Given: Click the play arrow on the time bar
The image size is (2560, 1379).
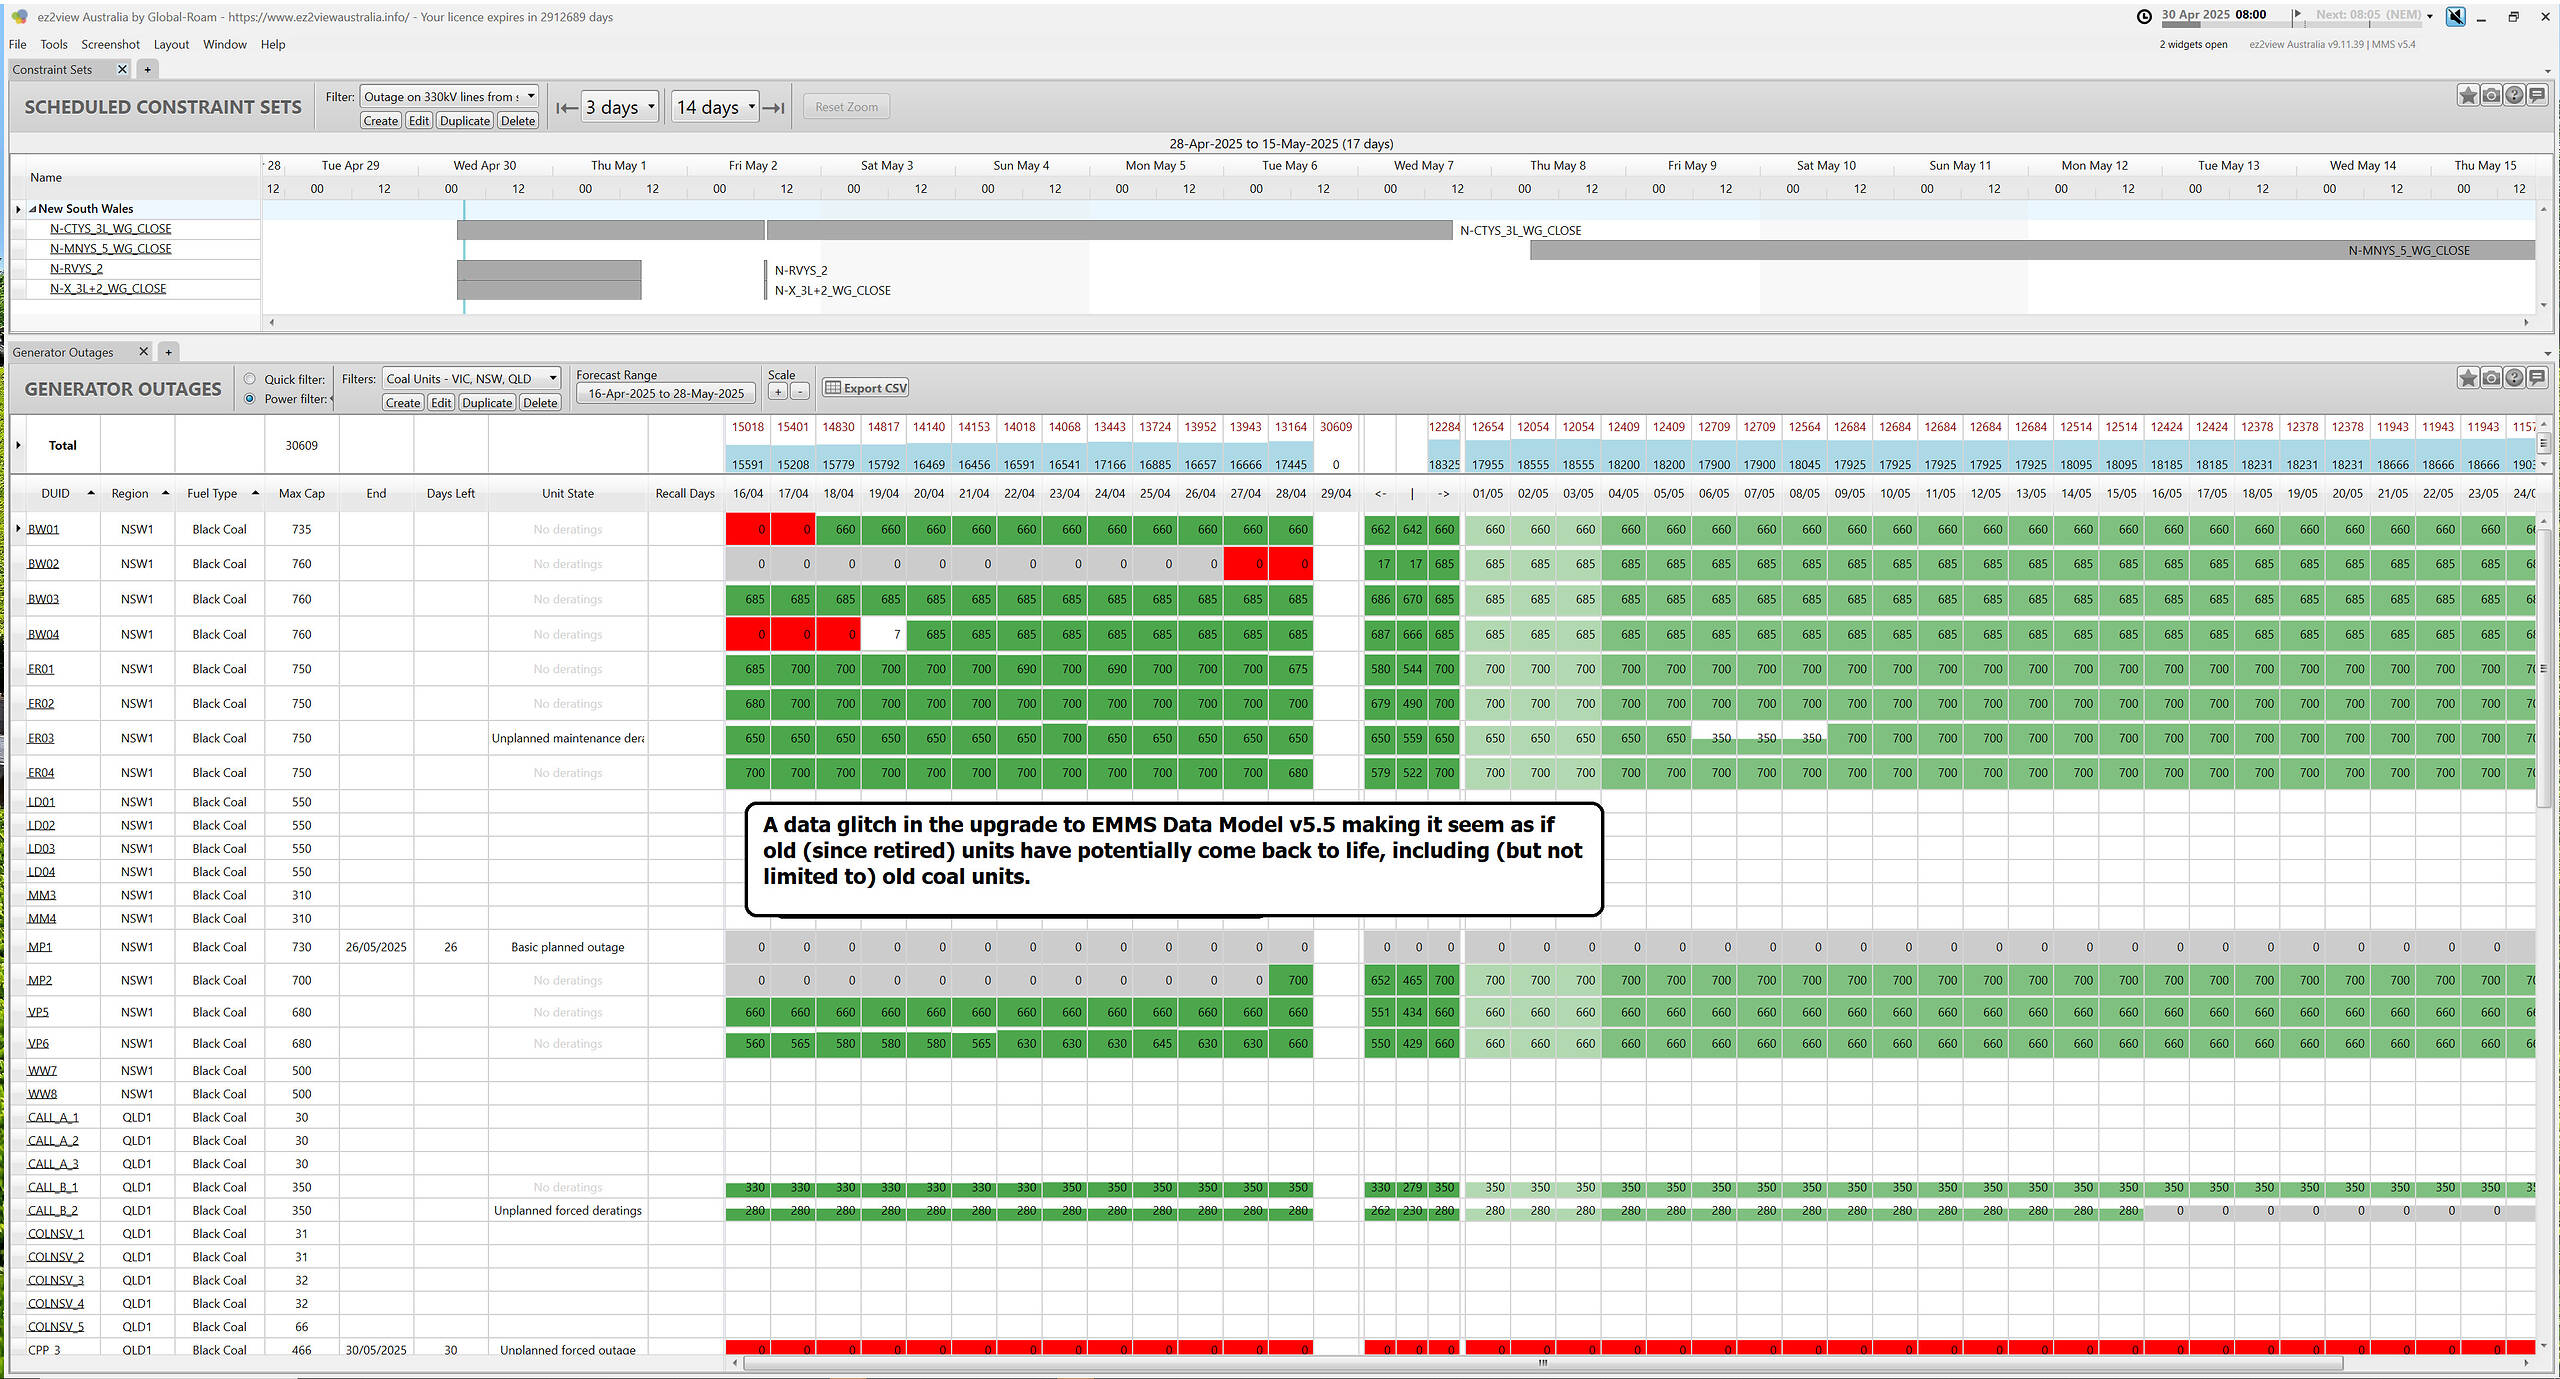Looking at the screenshot, I should click(x=2297, y=15).
